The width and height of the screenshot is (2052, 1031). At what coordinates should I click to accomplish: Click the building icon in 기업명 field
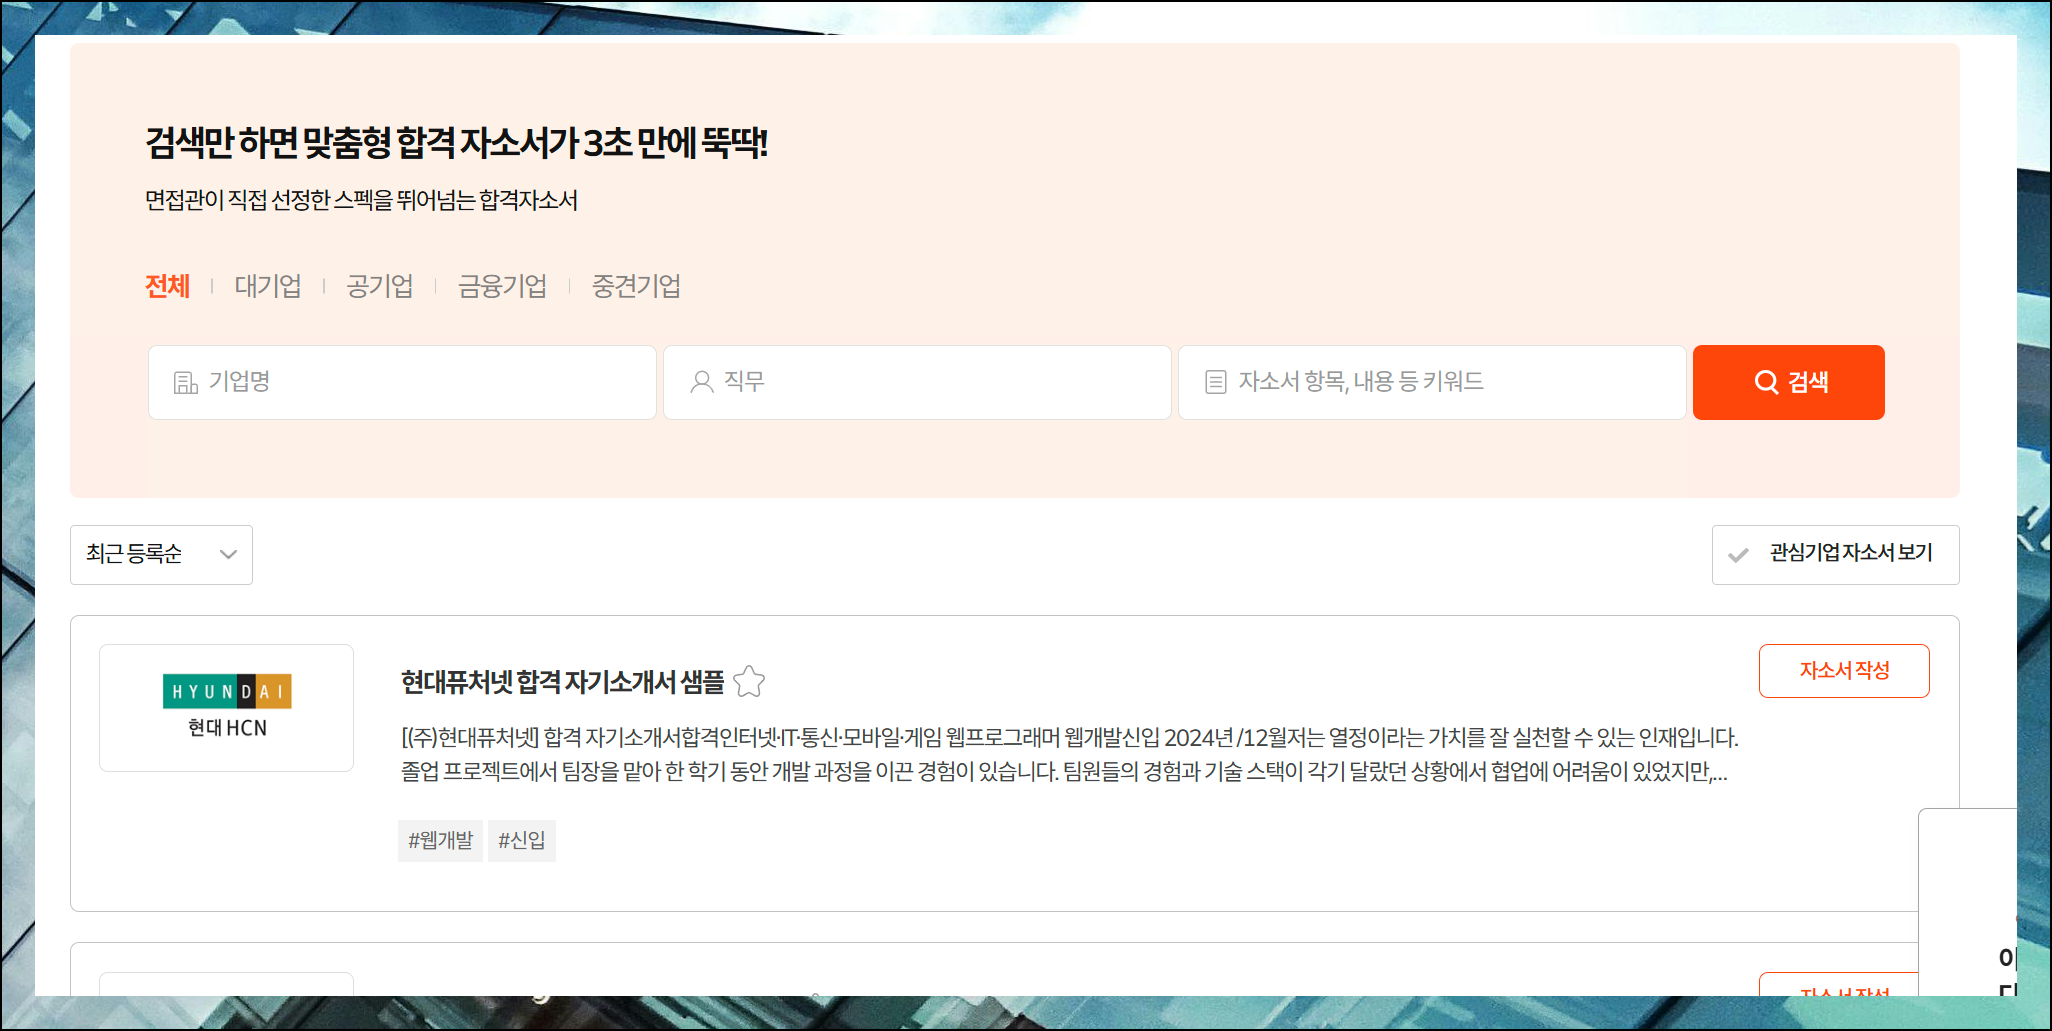click(x=186, y=382)
